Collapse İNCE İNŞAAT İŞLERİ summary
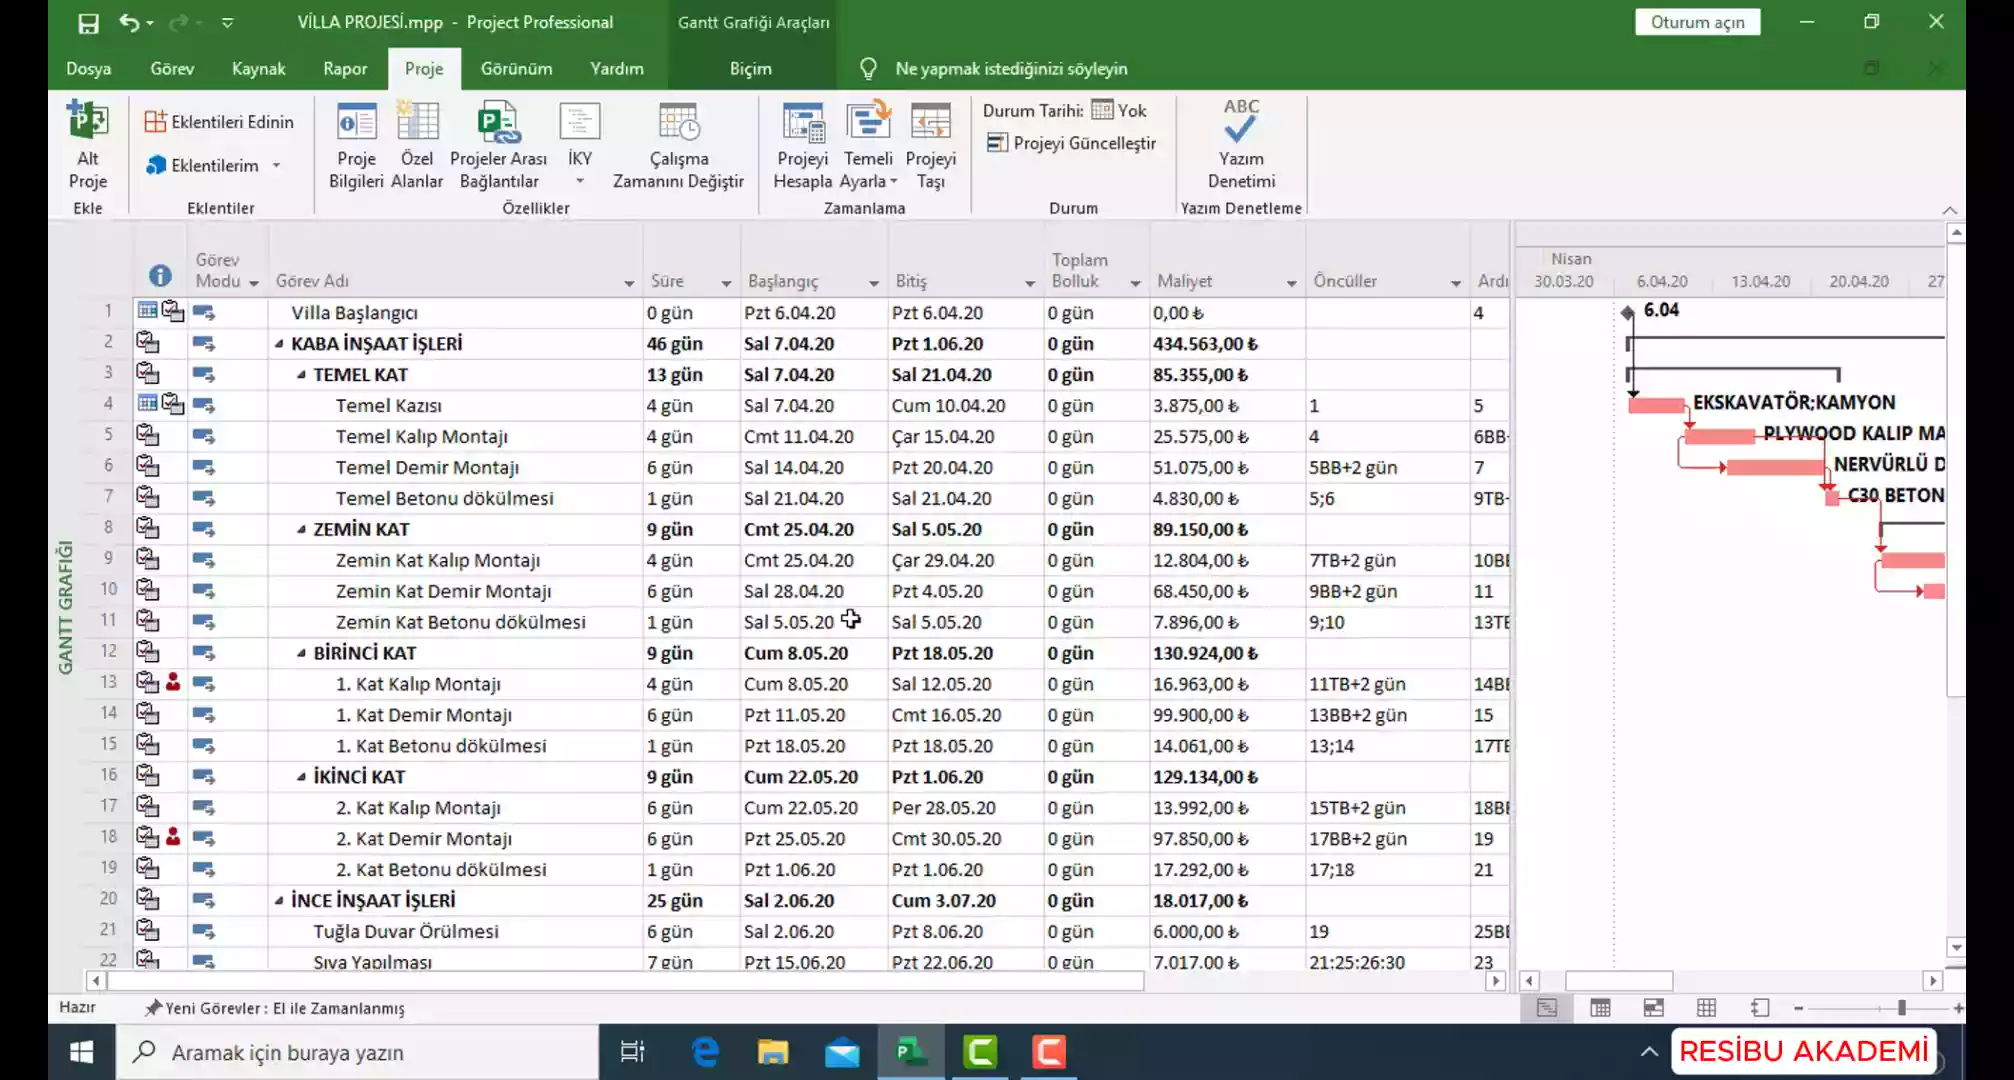This screenshot has width=2014, height=1080. coord(279,900)
